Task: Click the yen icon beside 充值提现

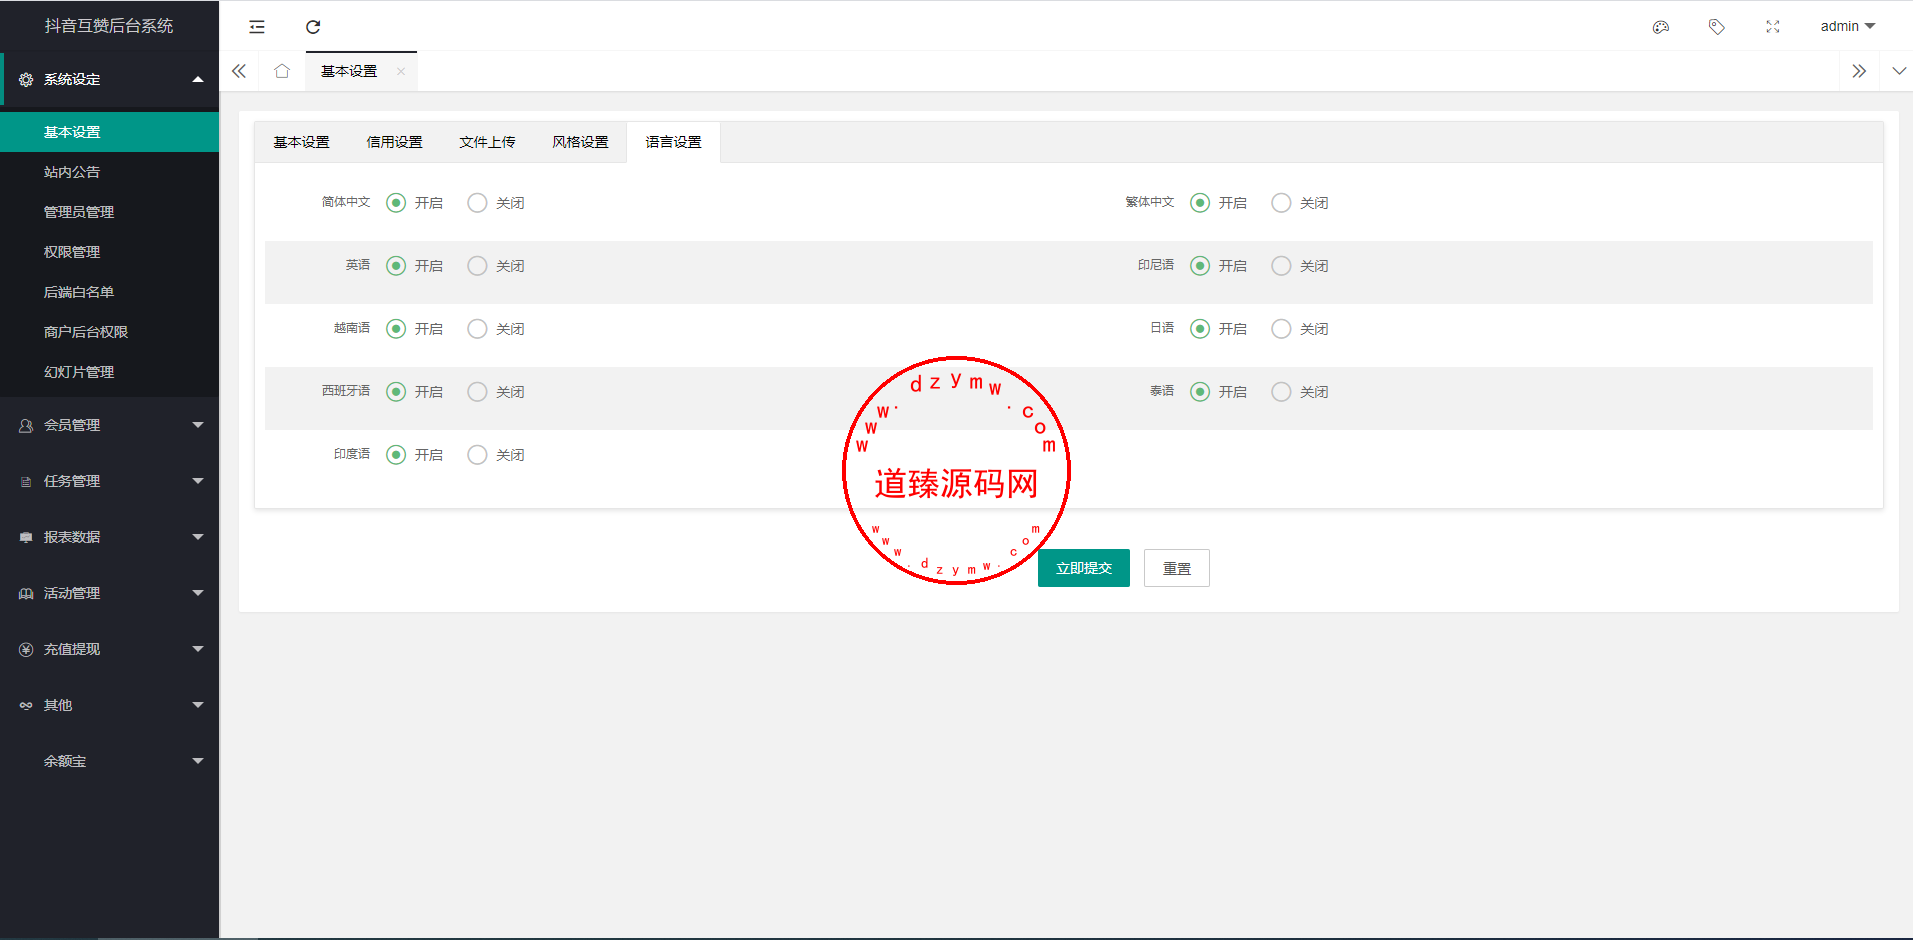Action: [x=26, y=649]
